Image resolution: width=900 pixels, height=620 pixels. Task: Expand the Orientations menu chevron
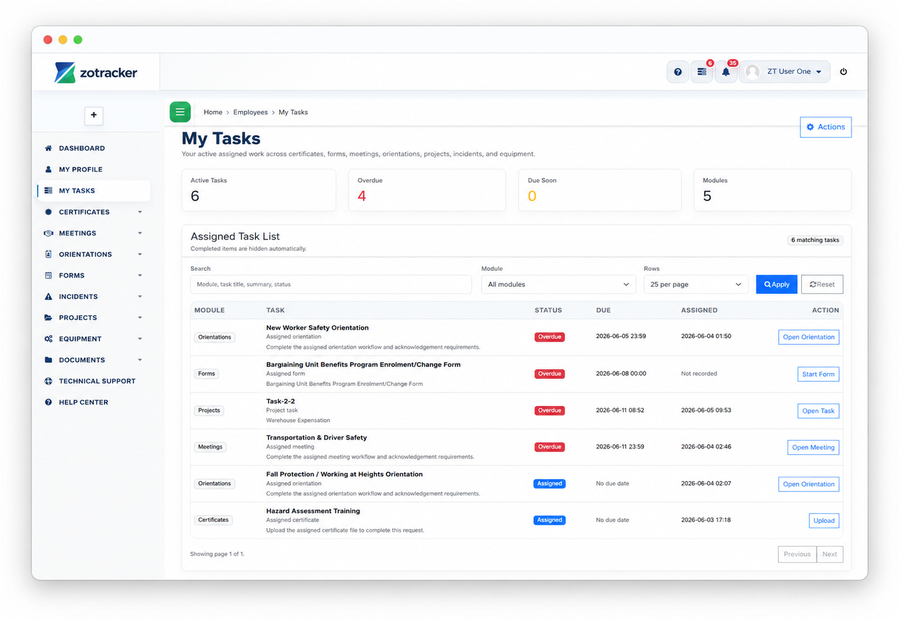point(140,254)
